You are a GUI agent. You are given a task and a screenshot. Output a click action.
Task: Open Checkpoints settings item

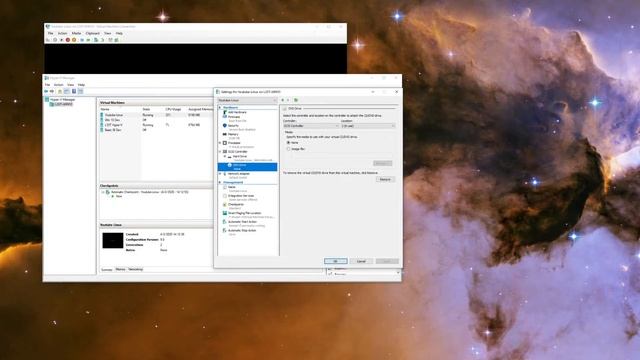[236, 204]
